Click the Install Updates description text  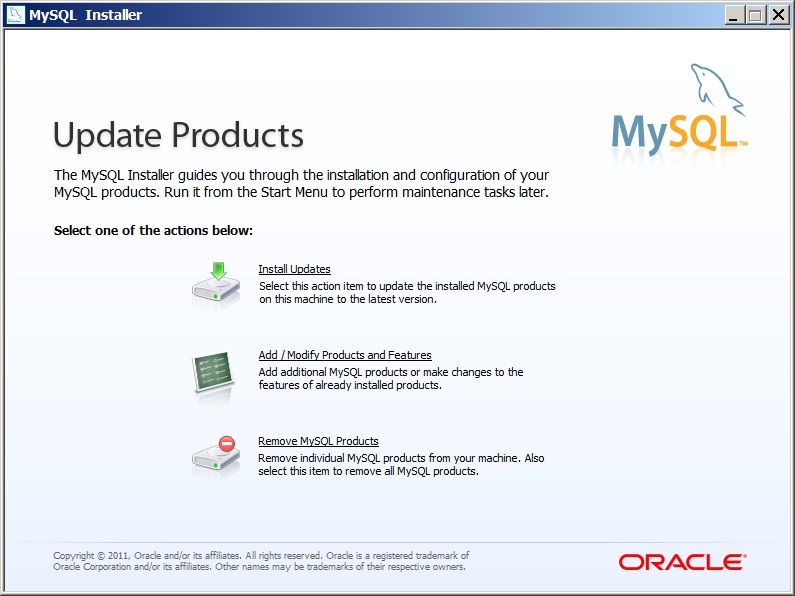coord(407,292)
